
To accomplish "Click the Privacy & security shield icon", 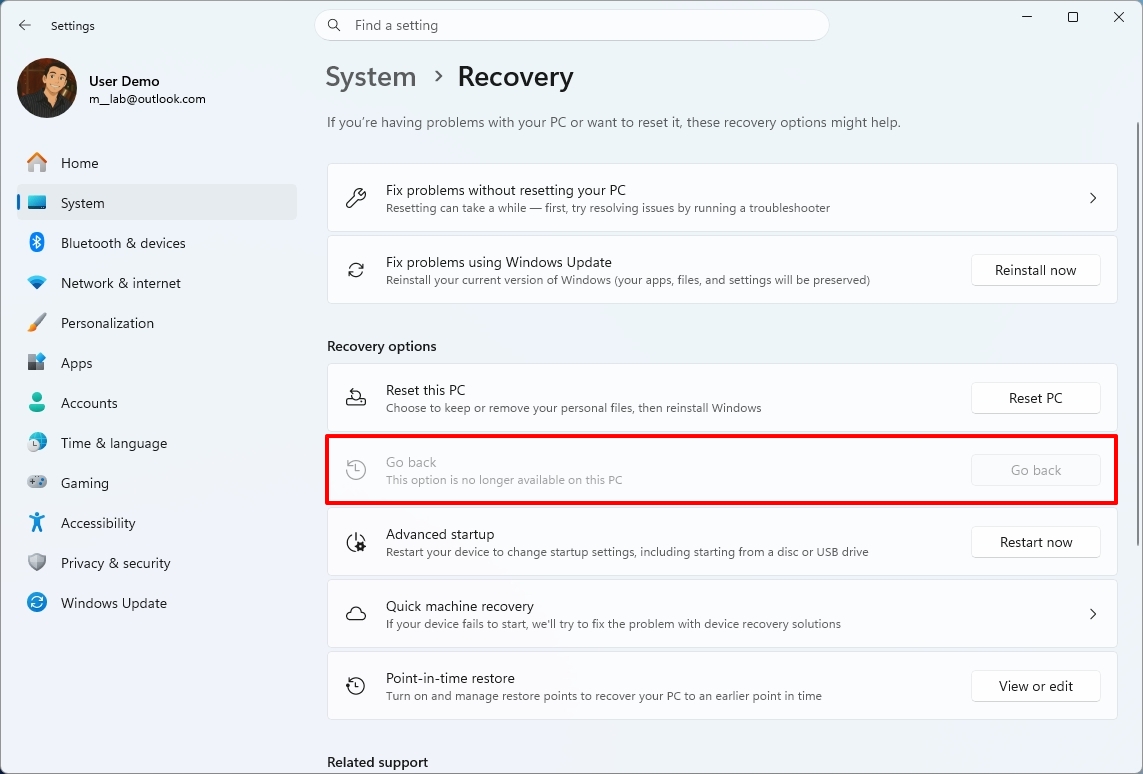I will point(36,563).
